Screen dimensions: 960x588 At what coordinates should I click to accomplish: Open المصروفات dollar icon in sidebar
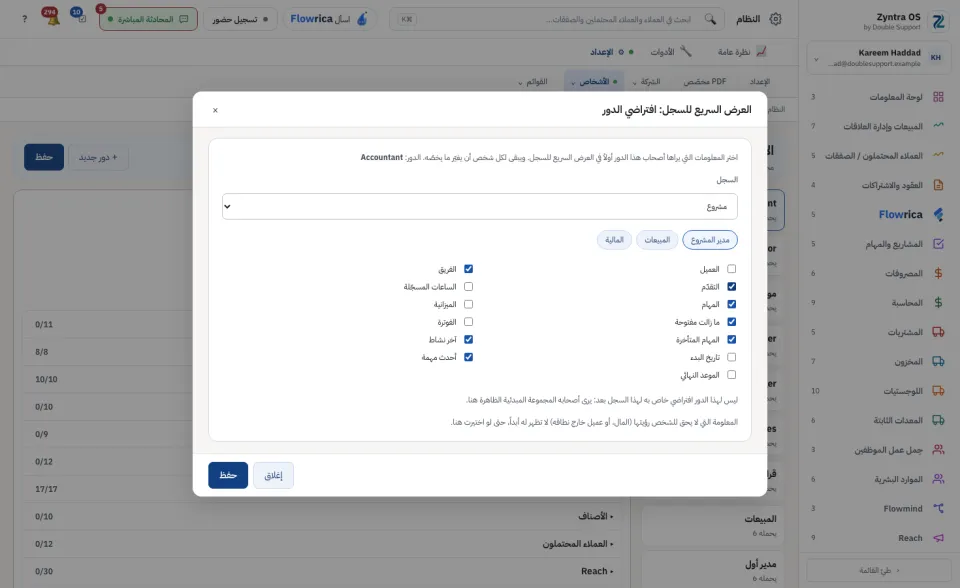point(938,273)
